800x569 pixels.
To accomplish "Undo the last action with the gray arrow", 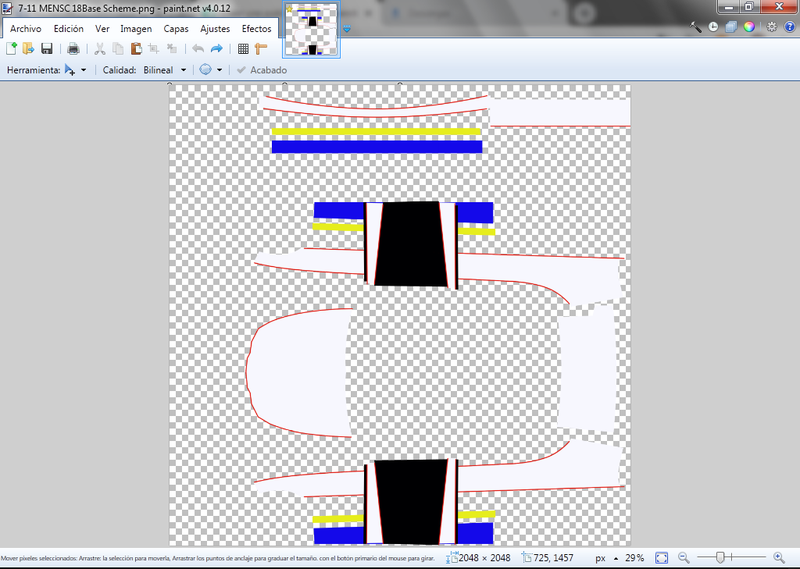I will [x=198, y=48].
